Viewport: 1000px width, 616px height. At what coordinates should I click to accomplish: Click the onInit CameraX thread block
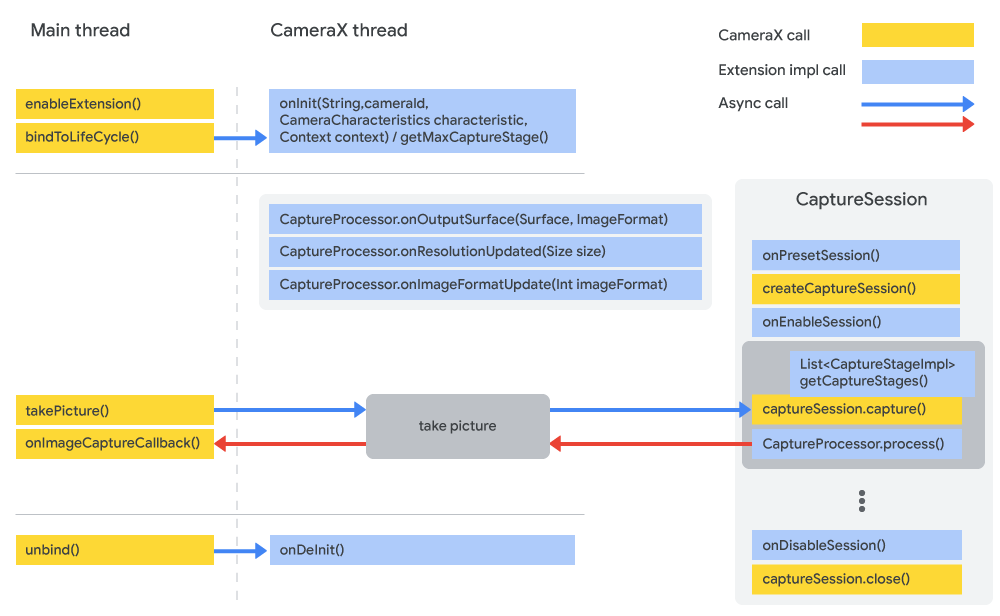[422, 121]
